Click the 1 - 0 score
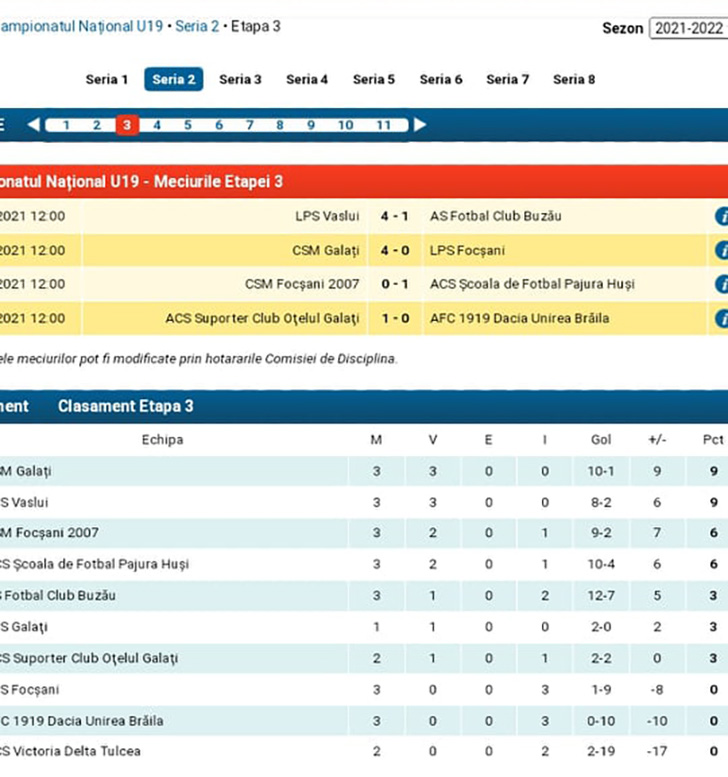The image size is (728, 777). (x=394, y=319)
